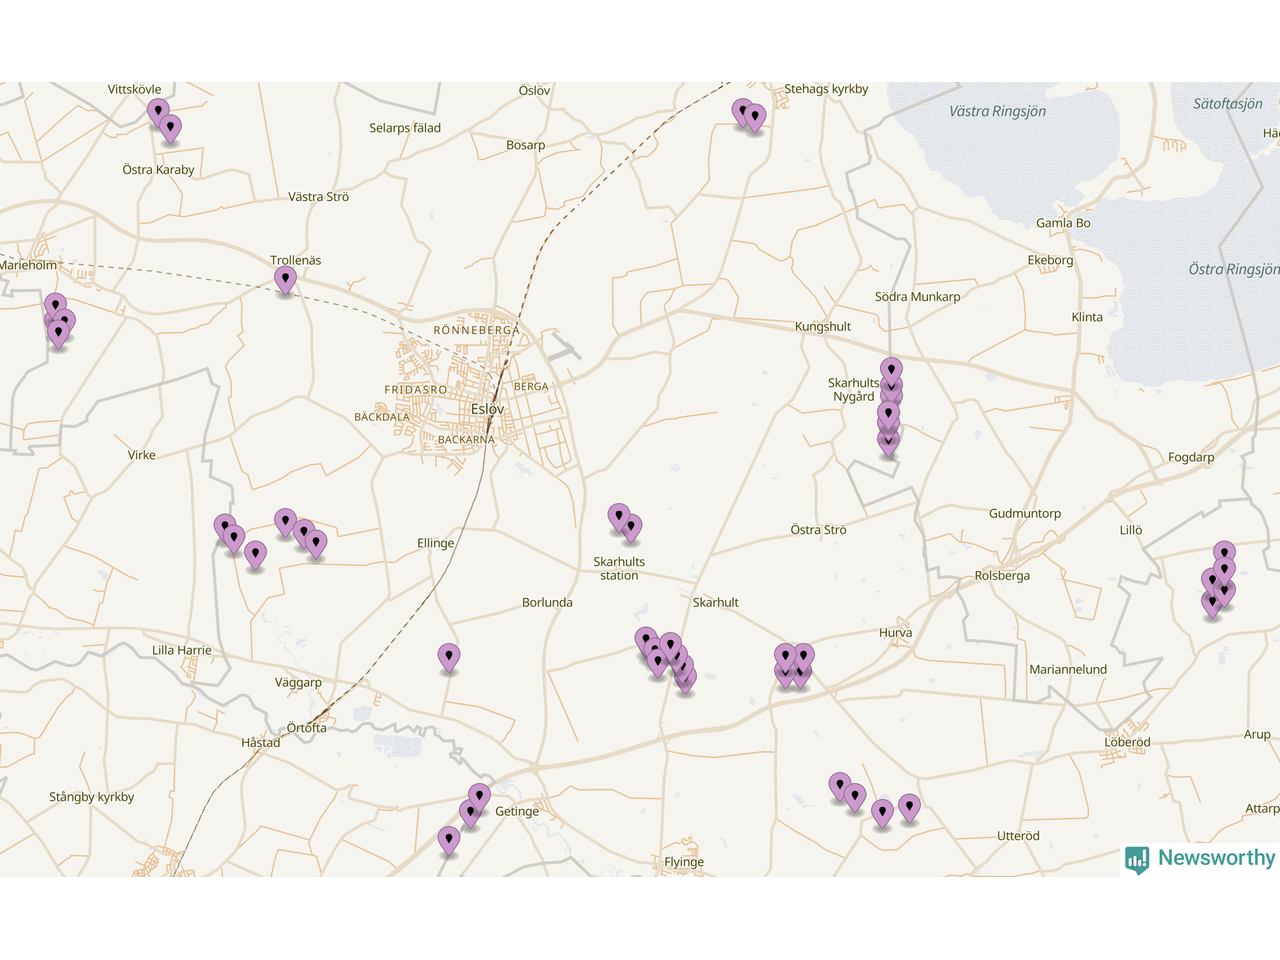Click the pin closest to Vittskövle label
This screenshot has height=960, width=1280.
pos(158,113)
